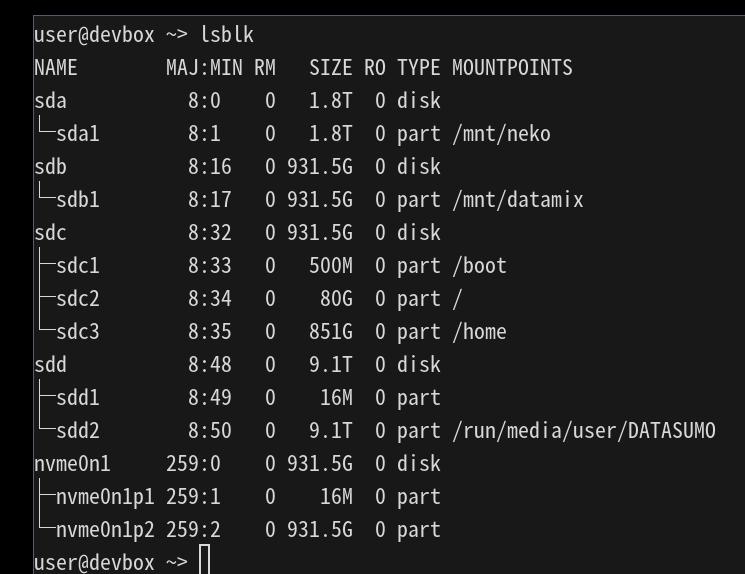Click the sdc1 partition name
This screenshot has width=745, height=574.
pos(78,266)
